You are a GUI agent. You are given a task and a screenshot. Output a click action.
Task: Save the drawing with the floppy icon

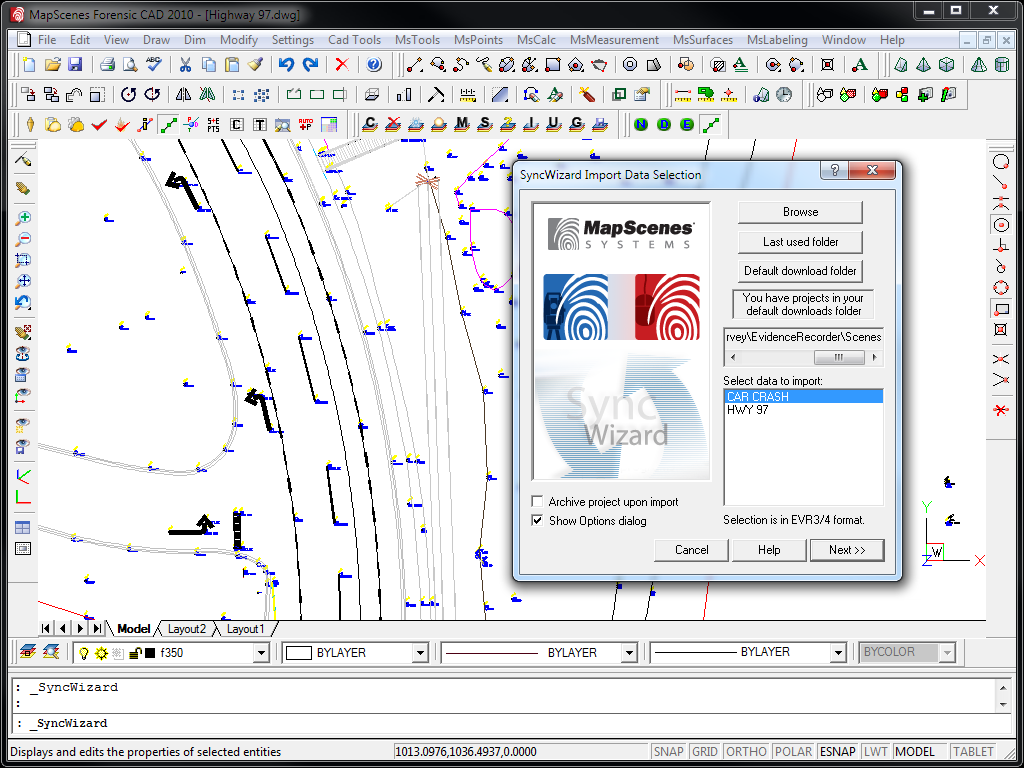pos(75,65)
